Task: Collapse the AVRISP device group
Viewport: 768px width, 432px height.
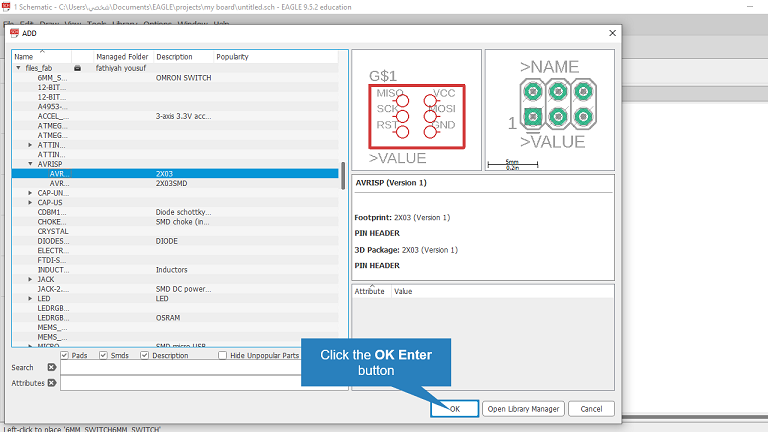Action: [30, 164]
